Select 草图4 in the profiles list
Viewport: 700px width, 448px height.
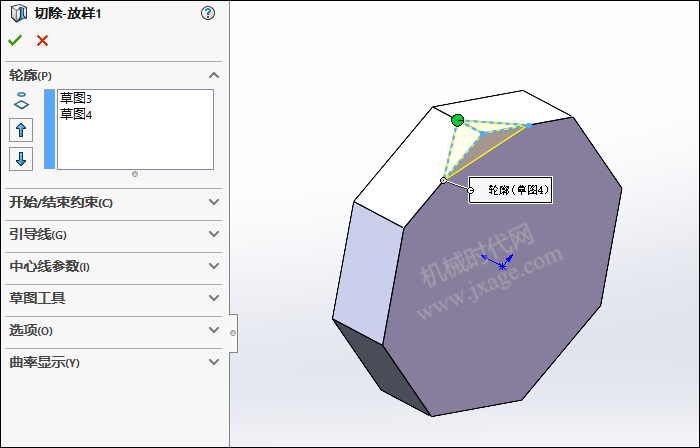76,114
